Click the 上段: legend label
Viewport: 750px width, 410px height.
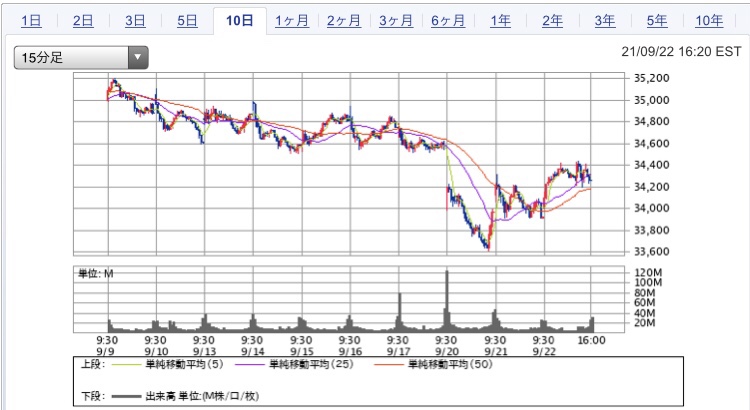point(92,365)
